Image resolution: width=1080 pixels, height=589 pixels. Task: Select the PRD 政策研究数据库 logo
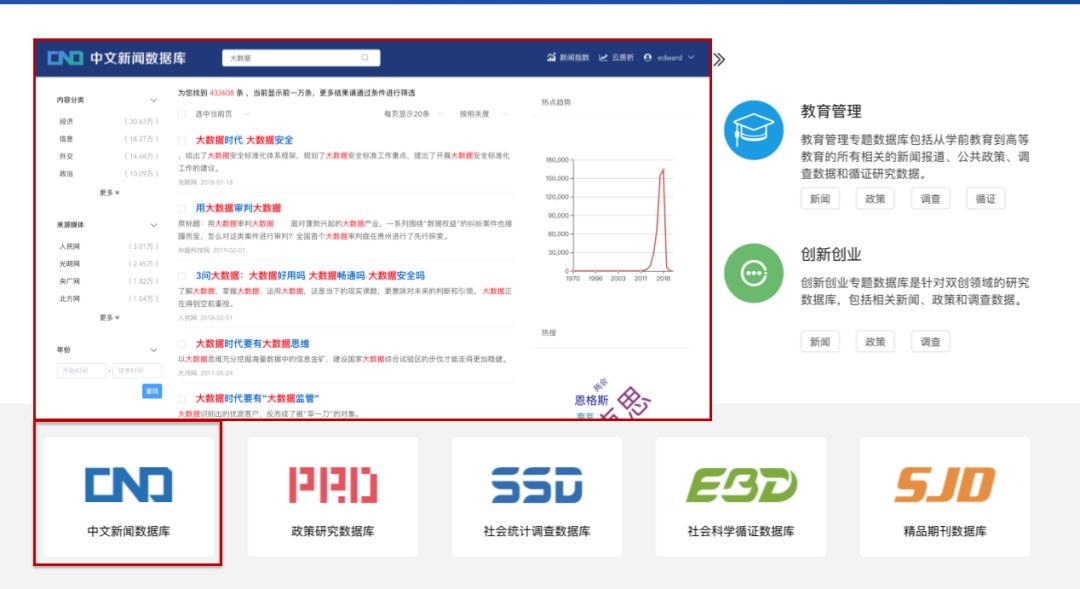[x=333, y=484]
